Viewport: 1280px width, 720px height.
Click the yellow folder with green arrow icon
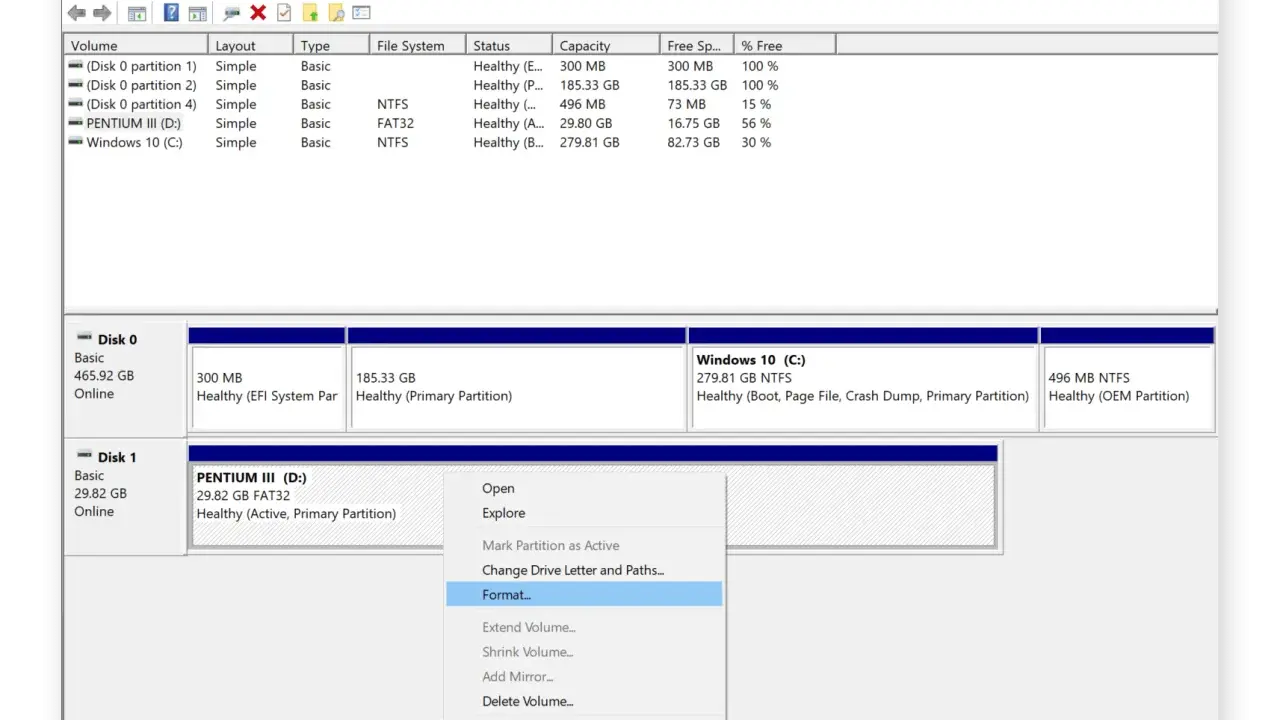[311, 13]
